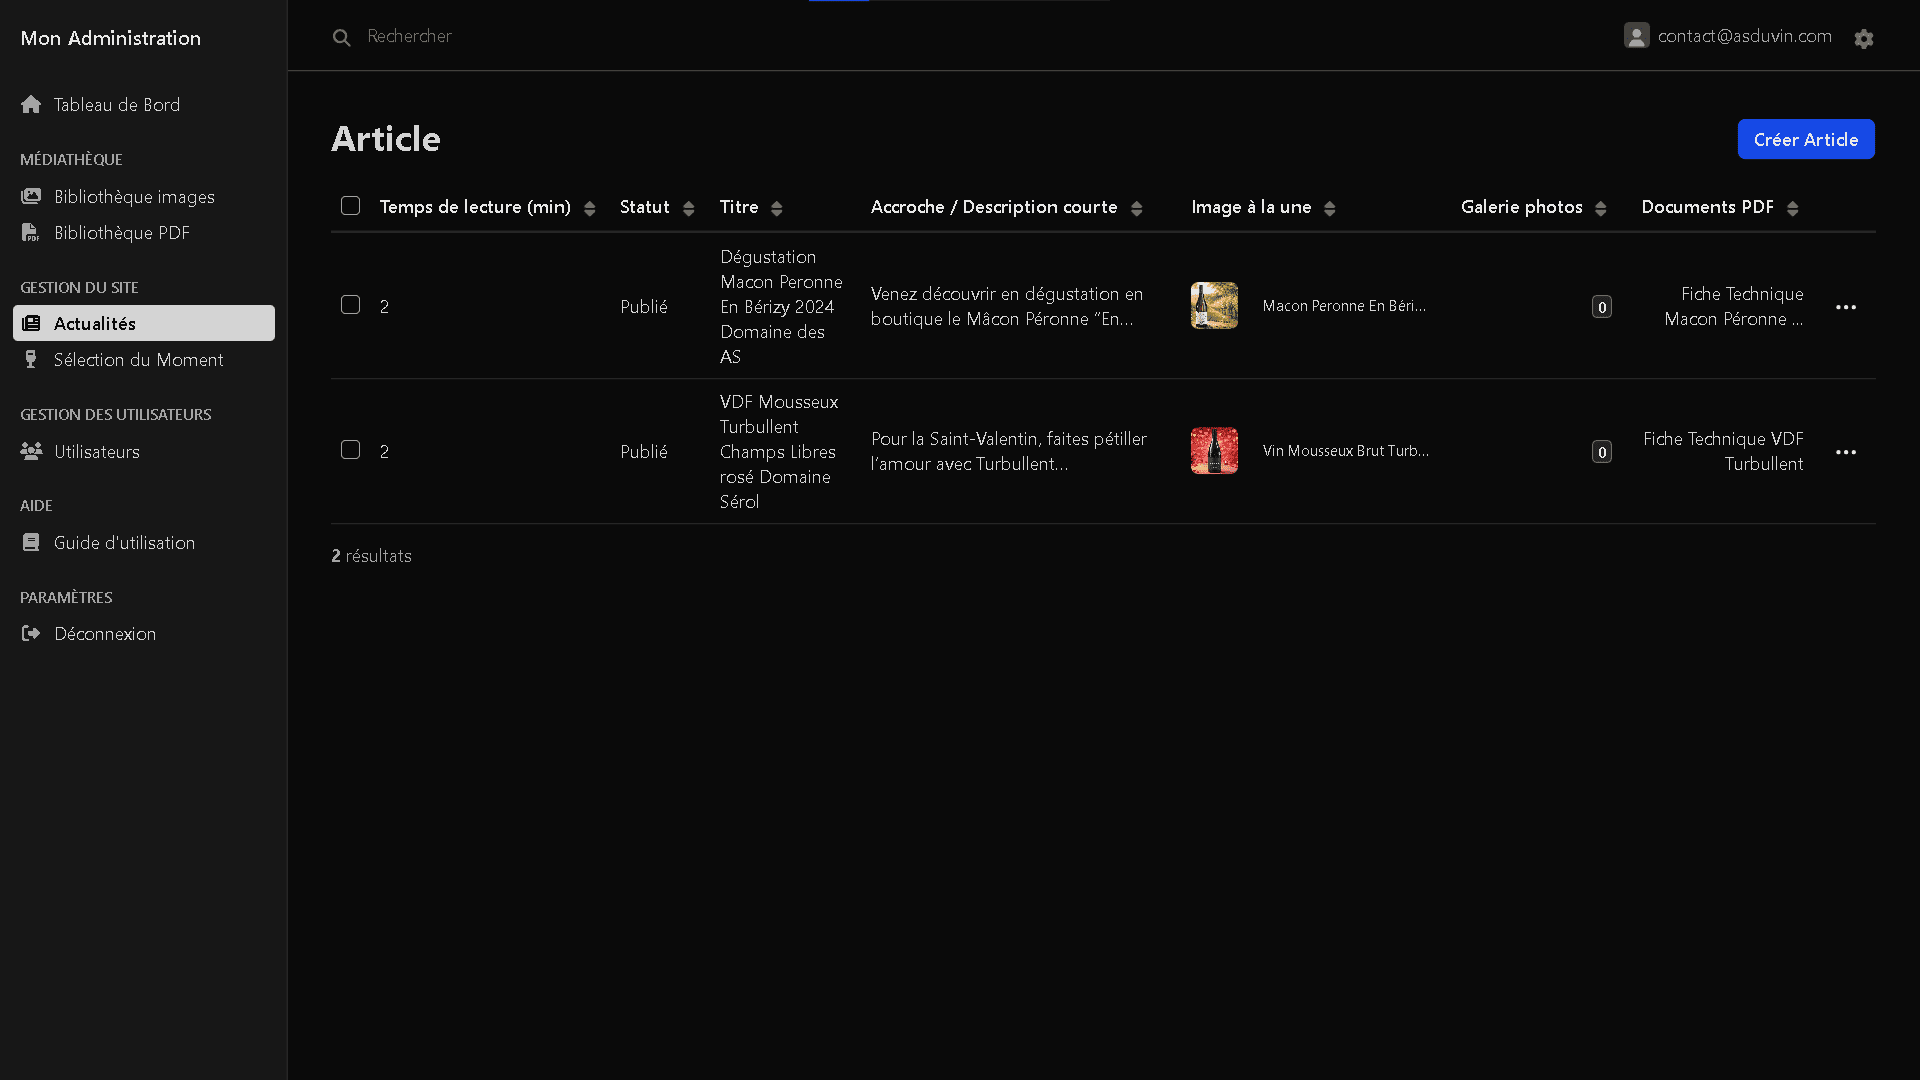Click the user avatar icon
The image size is (1920, 1080).
tap(1636, 36)
